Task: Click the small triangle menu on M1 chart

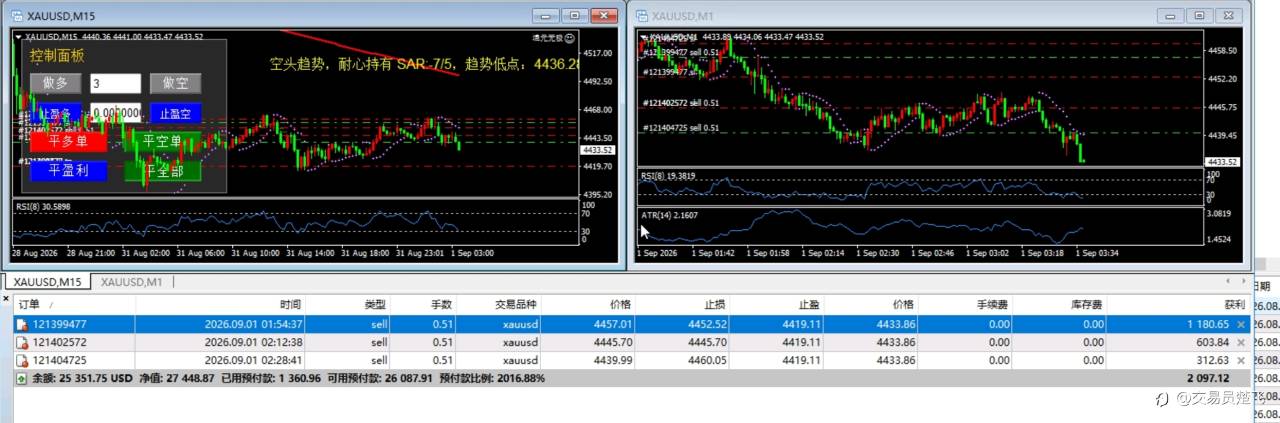Action: 642,37
